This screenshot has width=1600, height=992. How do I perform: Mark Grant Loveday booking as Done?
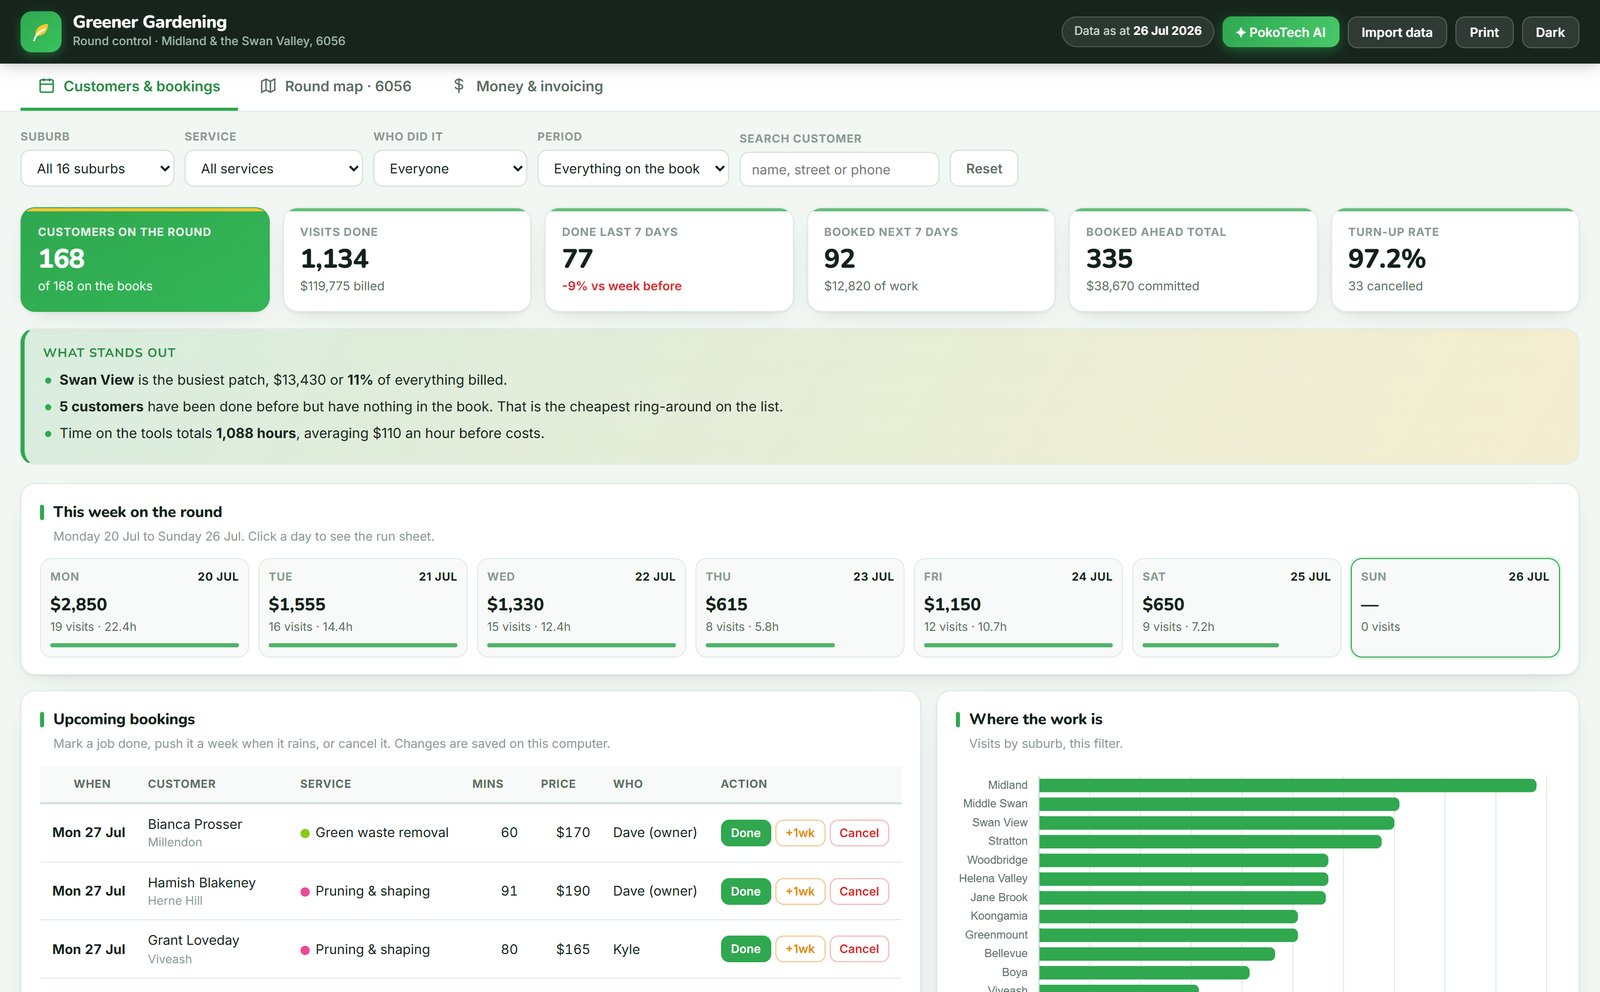tap(745, 949)
